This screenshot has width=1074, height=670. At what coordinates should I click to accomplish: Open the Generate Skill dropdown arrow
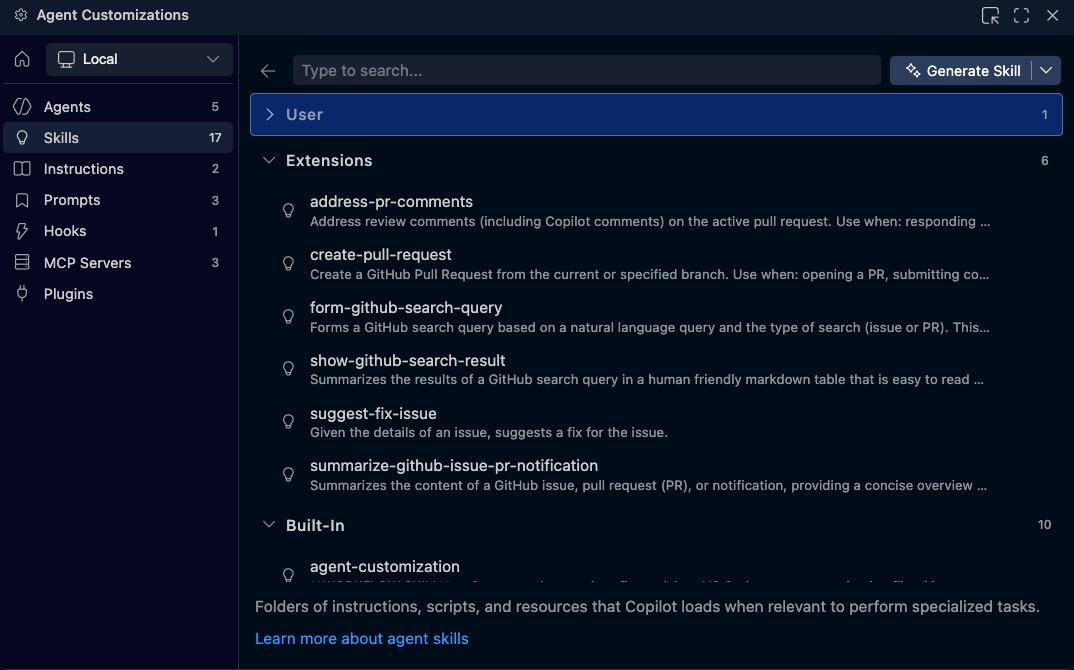tap(1044, 70)
